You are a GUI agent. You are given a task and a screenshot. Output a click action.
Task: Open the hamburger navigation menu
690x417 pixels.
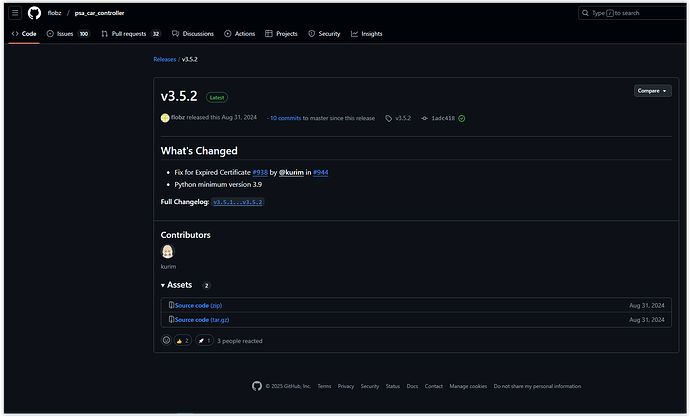[15, 13]
